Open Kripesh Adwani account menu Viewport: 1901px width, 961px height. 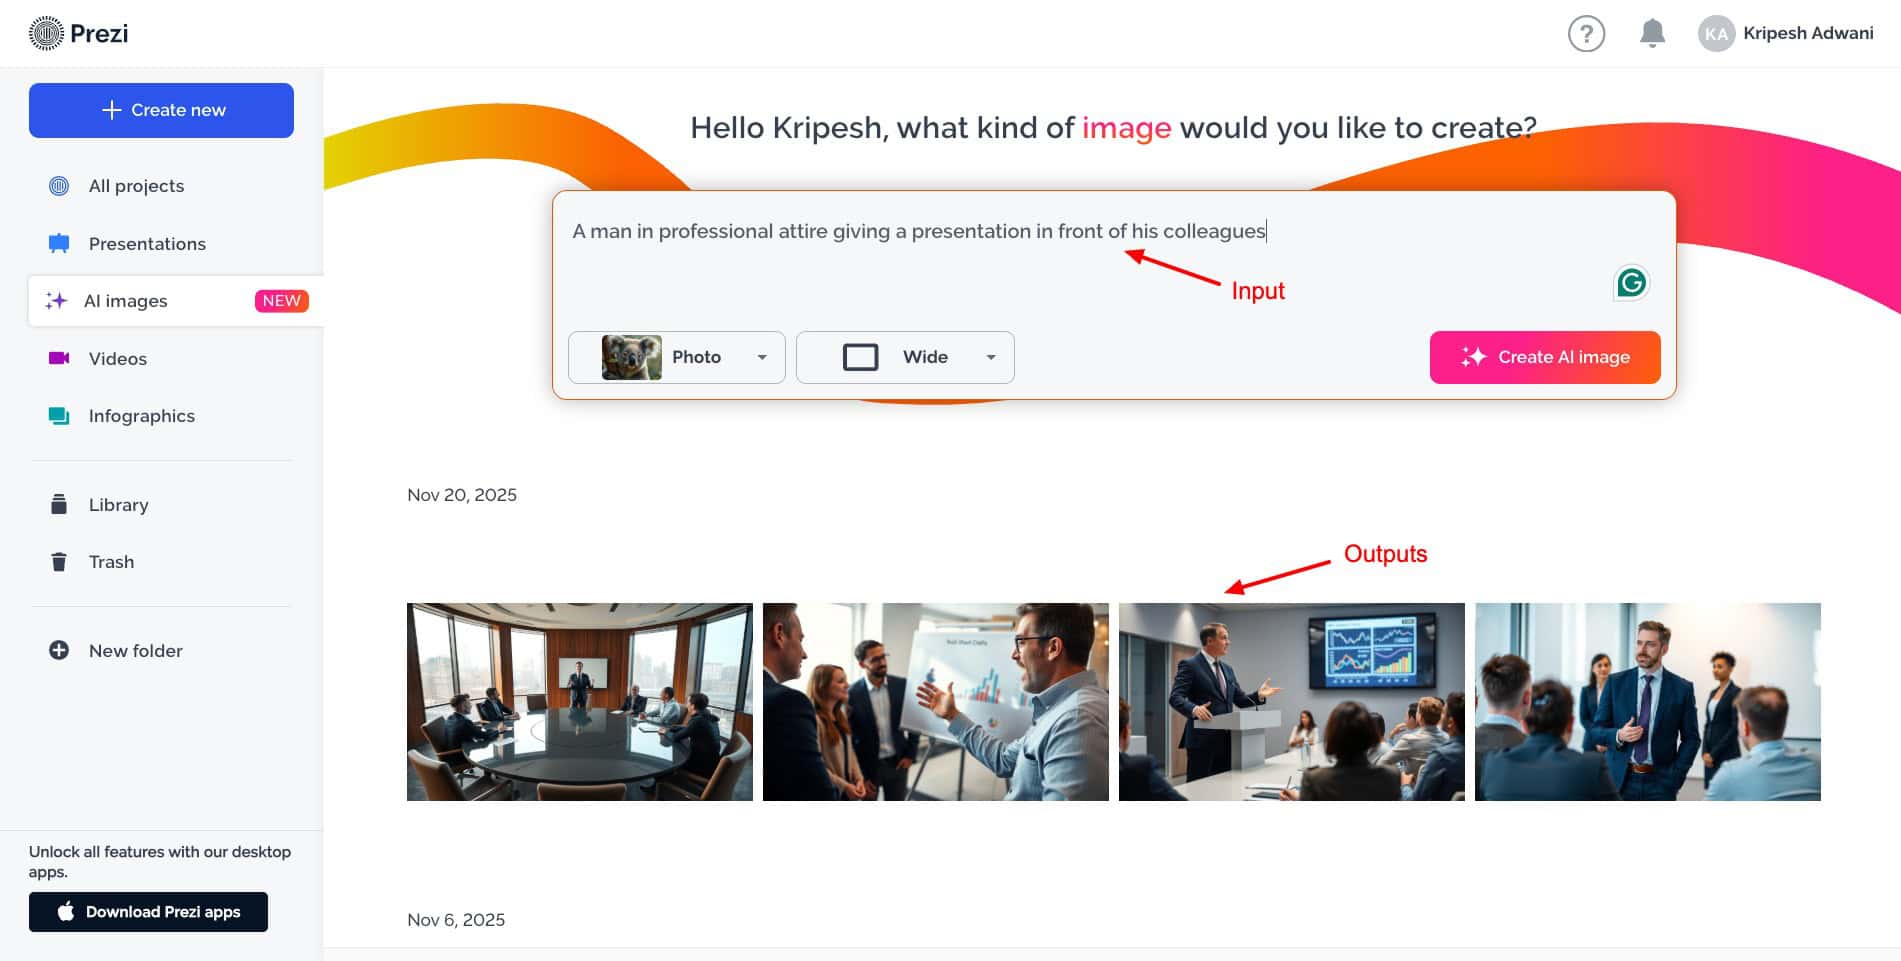1807,33
